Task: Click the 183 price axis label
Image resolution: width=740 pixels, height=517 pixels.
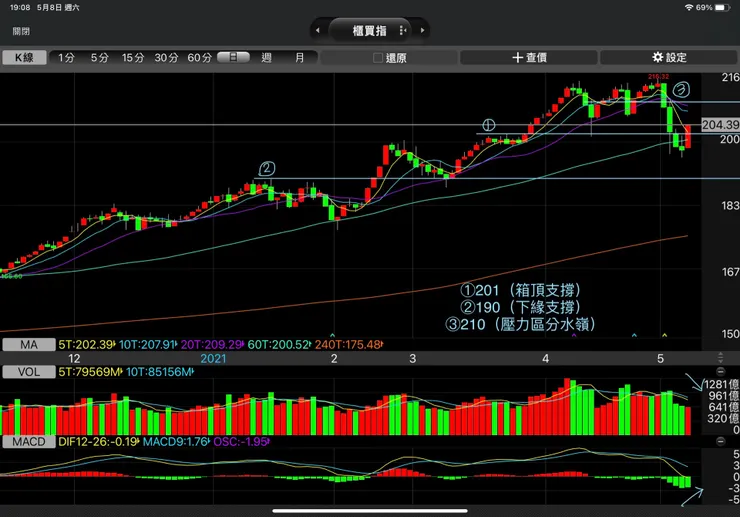Action: 730,205
